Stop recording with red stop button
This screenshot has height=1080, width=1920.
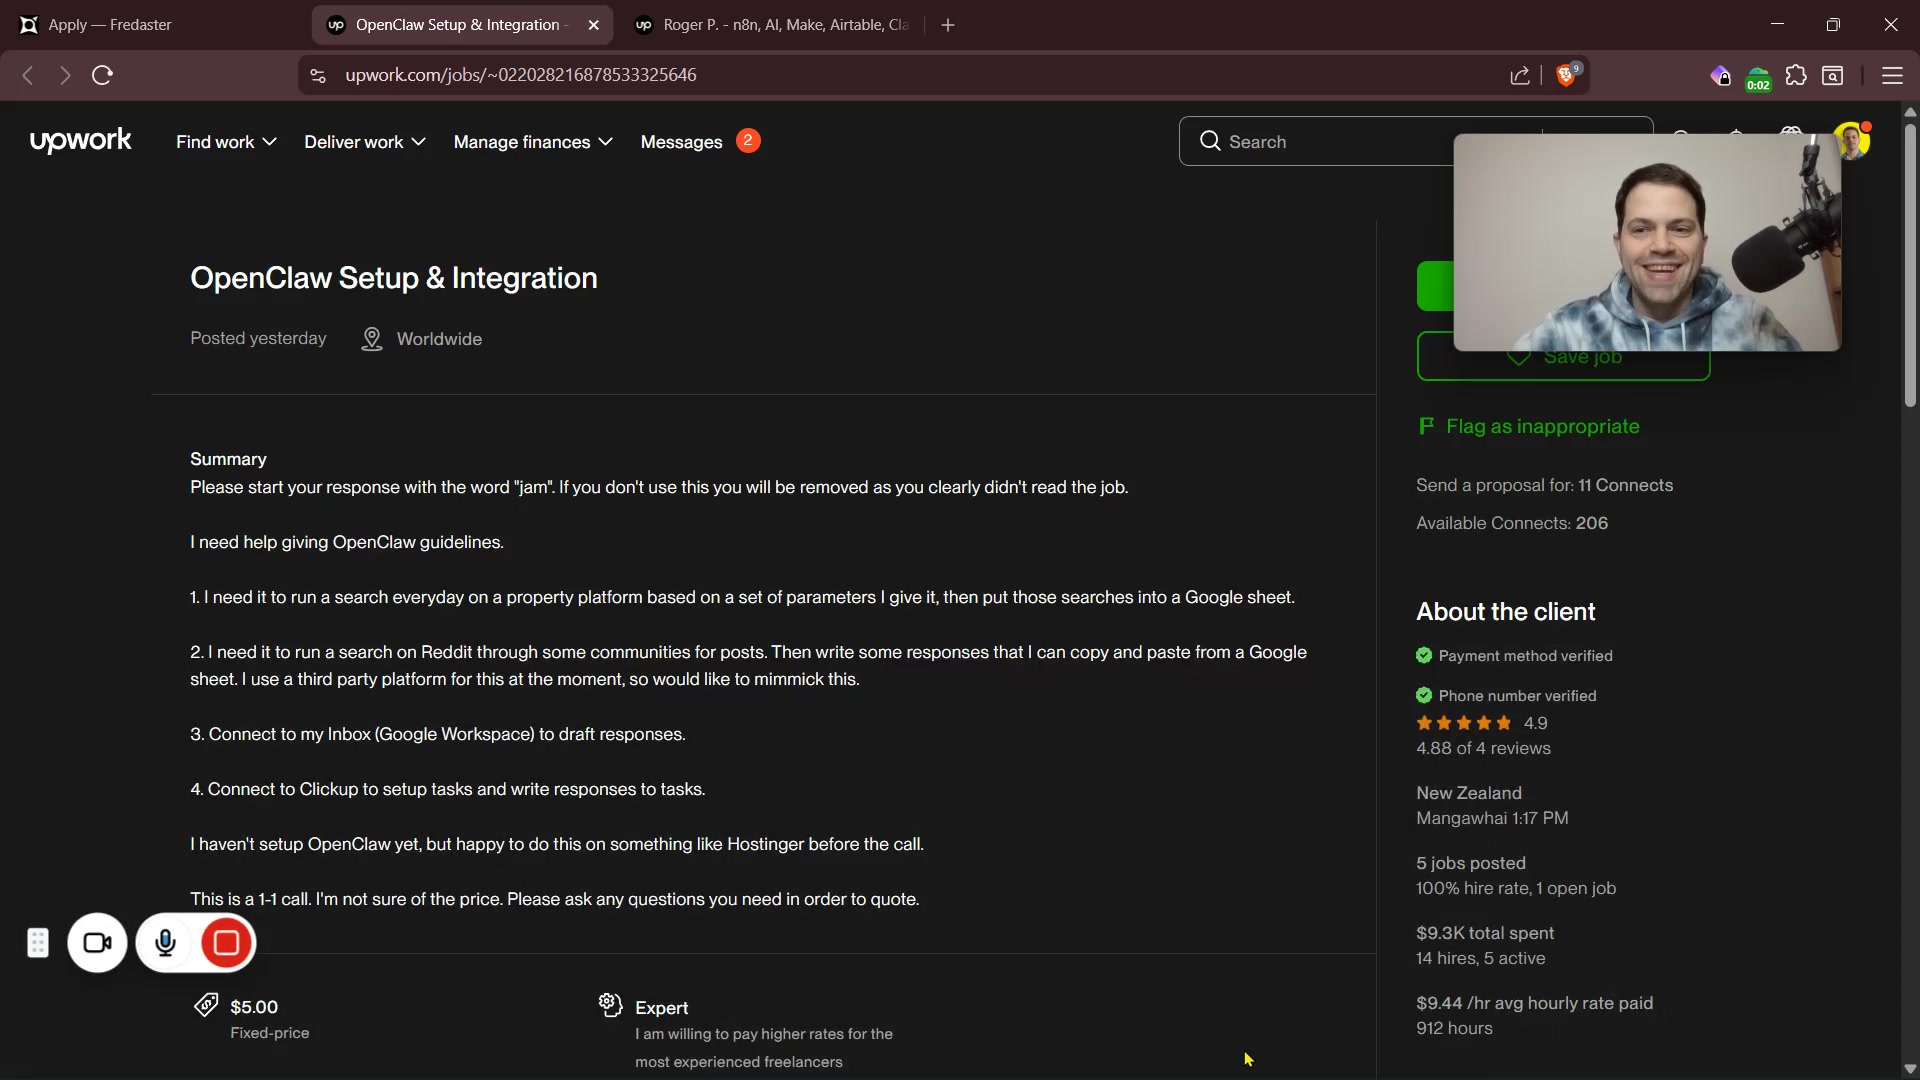tap(226, 943)
